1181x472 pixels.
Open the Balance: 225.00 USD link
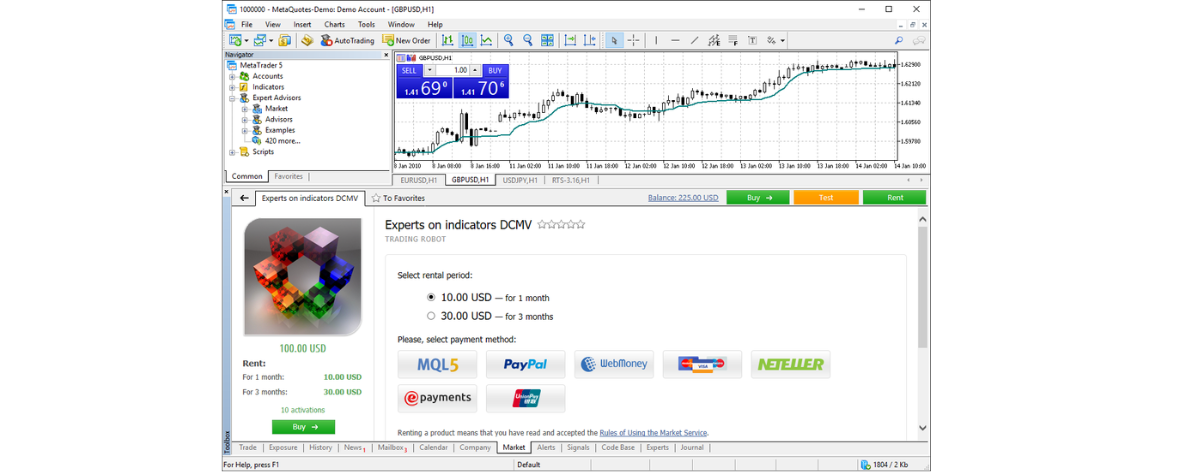point(683,198)
